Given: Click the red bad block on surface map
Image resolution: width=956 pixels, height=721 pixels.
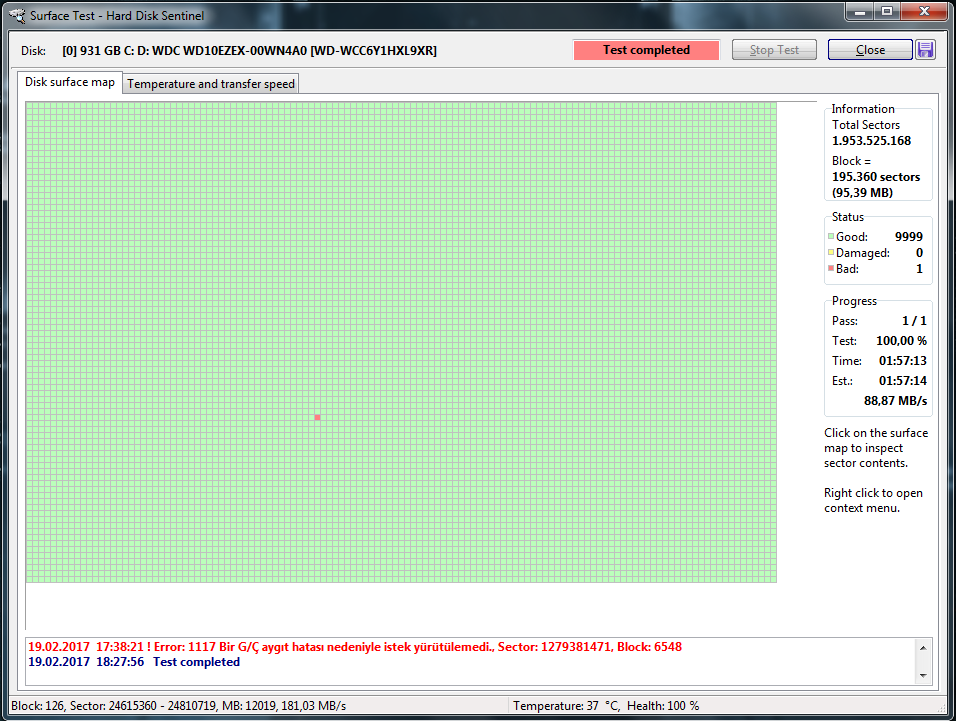Looking at the screenshot, I should coord(317,417).
